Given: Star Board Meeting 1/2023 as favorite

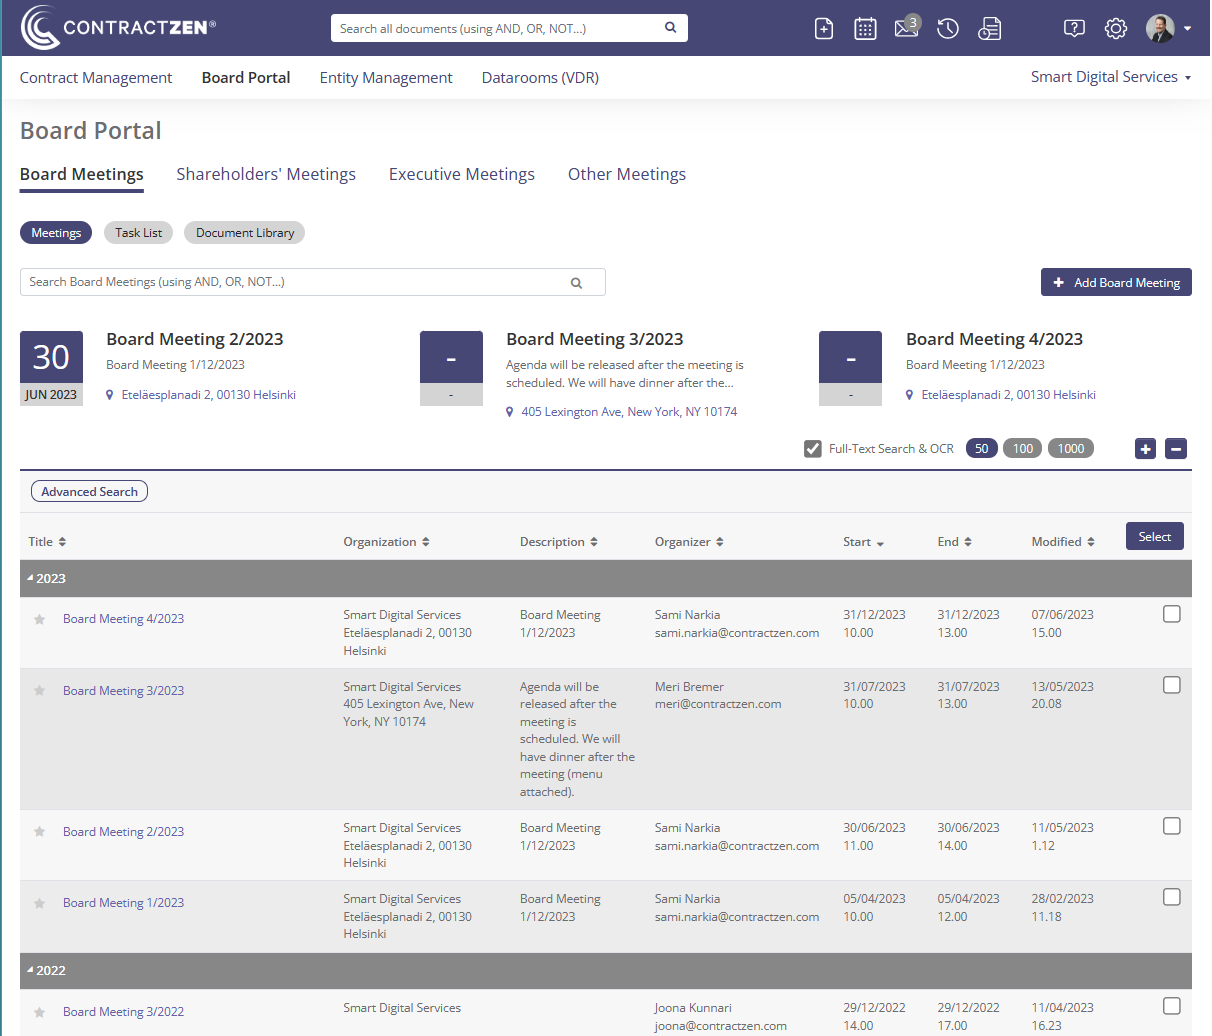Looking at the screenshot, I should tap(40, 904).
